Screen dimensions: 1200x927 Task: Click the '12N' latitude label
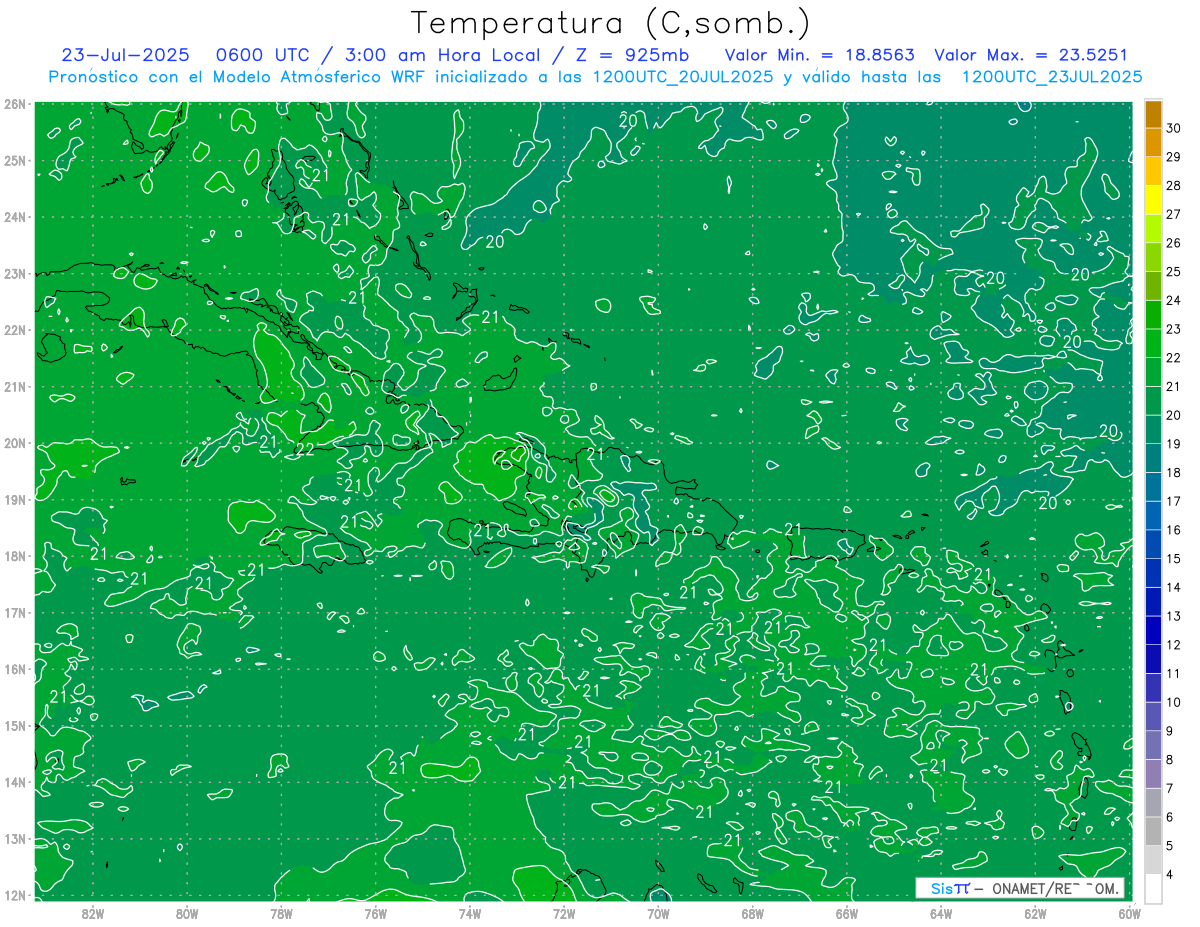click(x=15, y=895)
